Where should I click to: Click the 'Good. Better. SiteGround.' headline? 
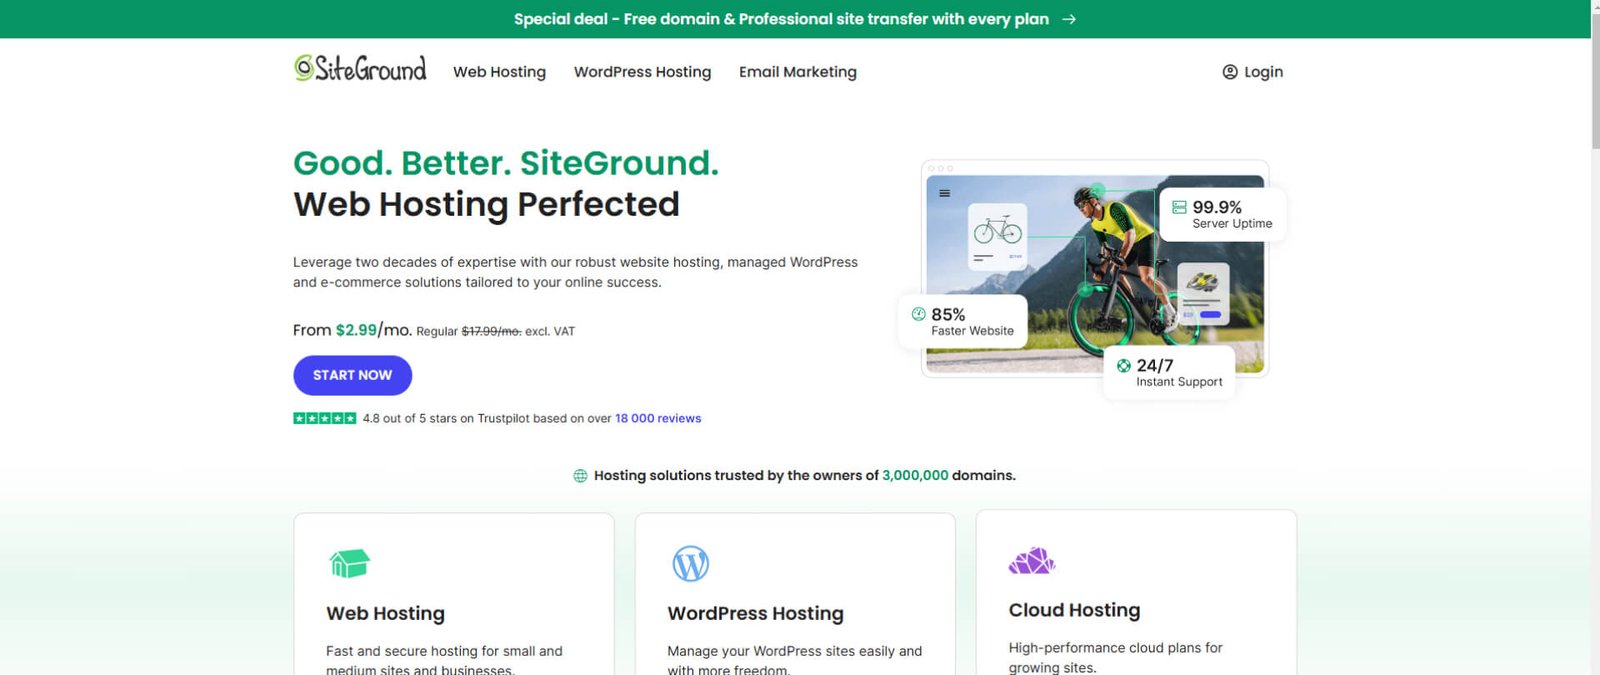506,162
